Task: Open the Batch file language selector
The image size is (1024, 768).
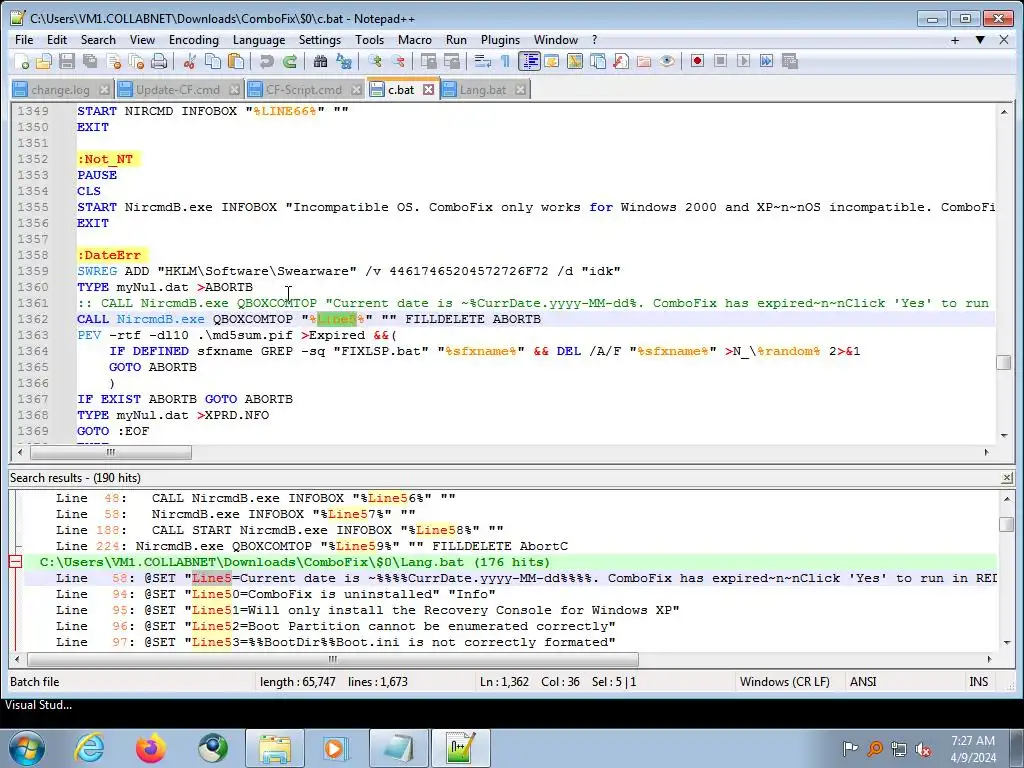Action: (35, 682)
